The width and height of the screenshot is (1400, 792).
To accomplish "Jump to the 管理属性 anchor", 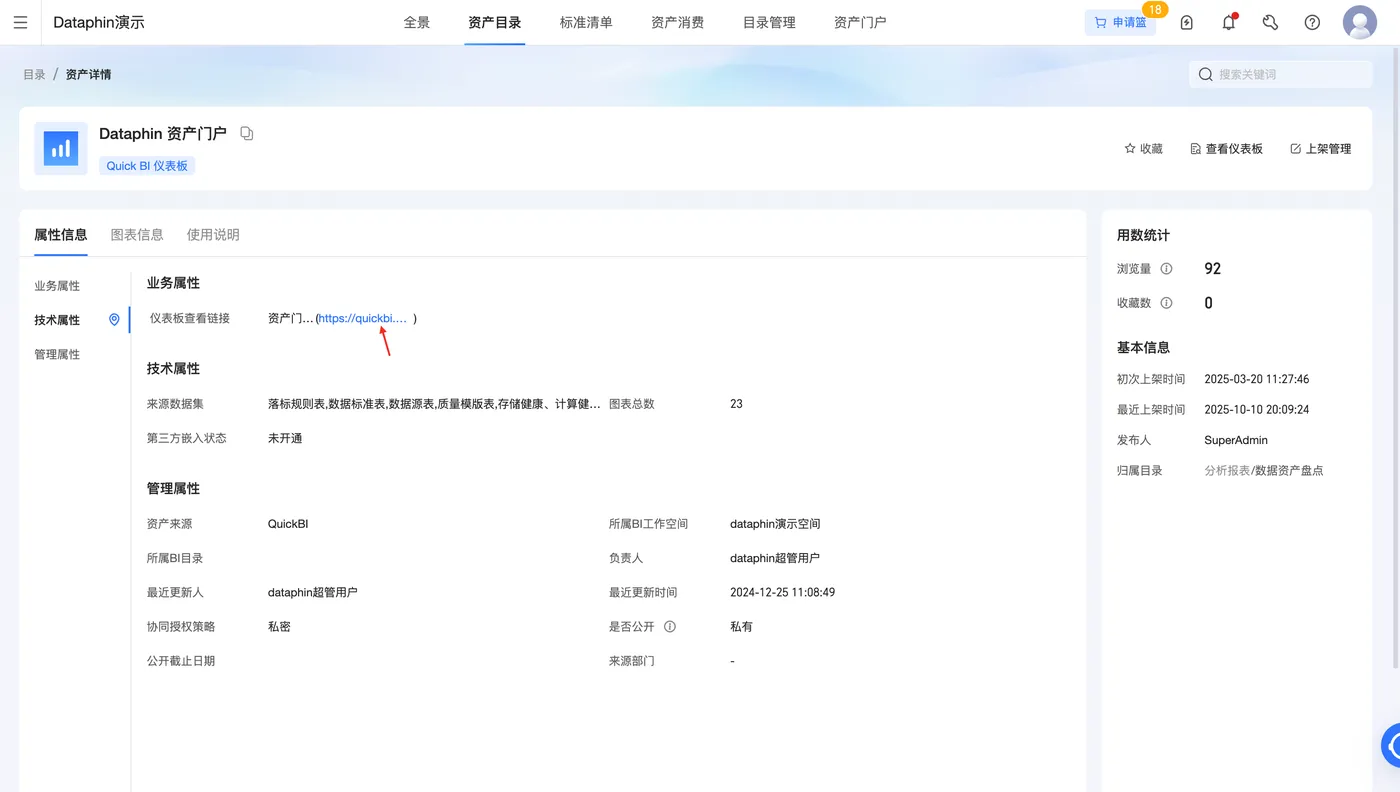I will coord(57,355).
